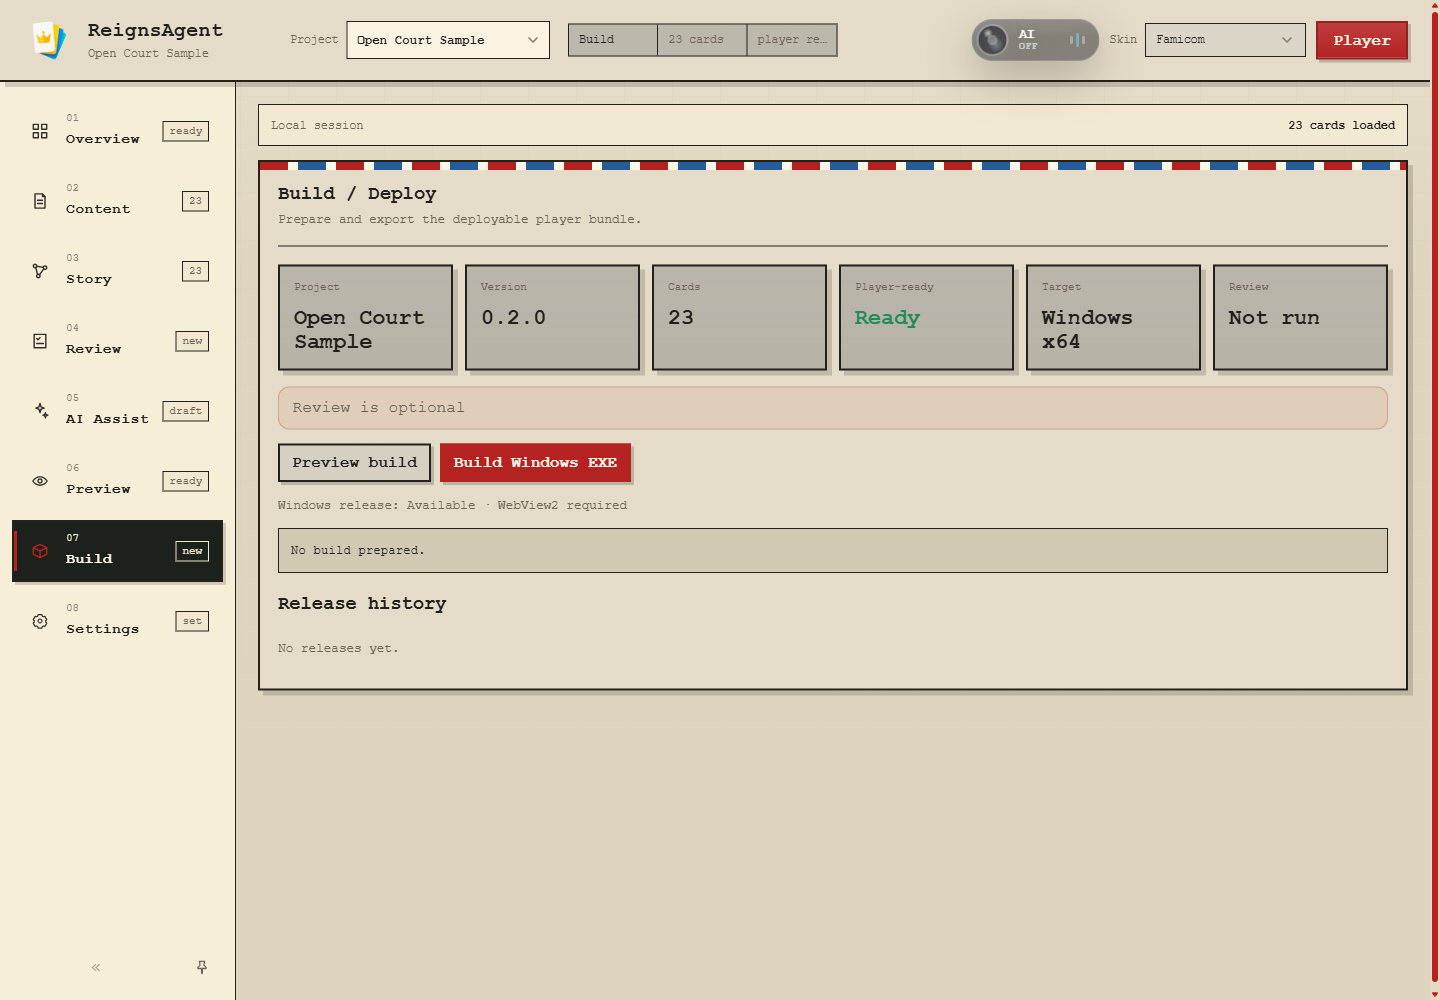Click the Local session label
Screen dimensions: 1440x1000
click(x=317, y=125)
